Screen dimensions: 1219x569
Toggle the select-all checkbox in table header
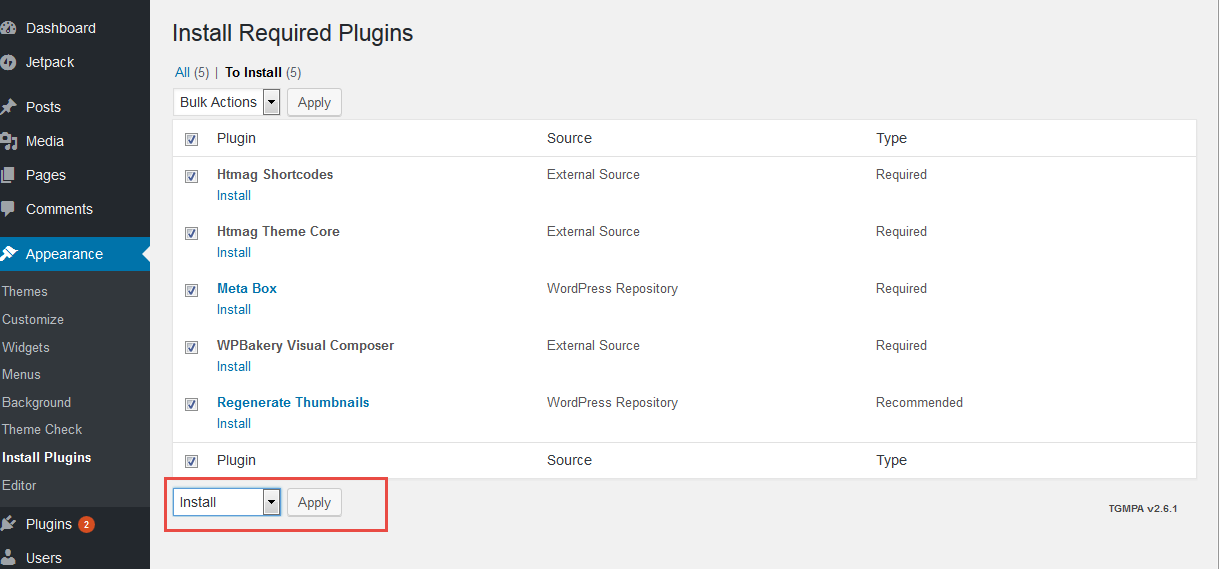point(192,139)
